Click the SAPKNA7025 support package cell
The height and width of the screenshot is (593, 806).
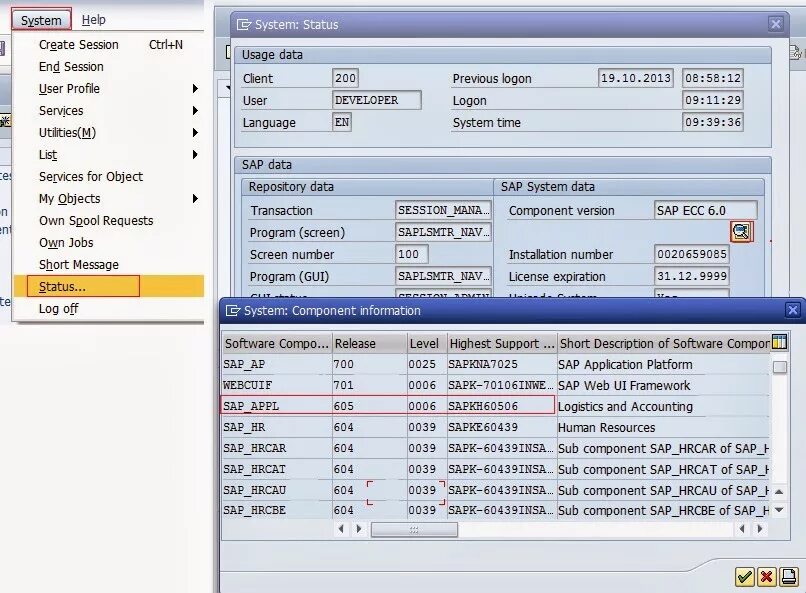[x=501, y=364]
